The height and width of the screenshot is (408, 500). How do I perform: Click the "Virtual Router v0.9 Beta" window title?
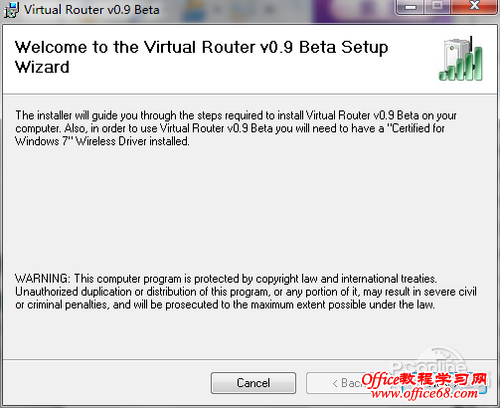tap(92, 10)
